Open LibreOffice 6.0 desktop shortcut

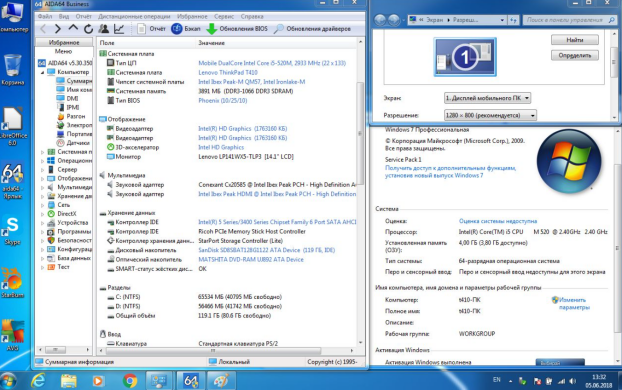(x=13, y=126)
